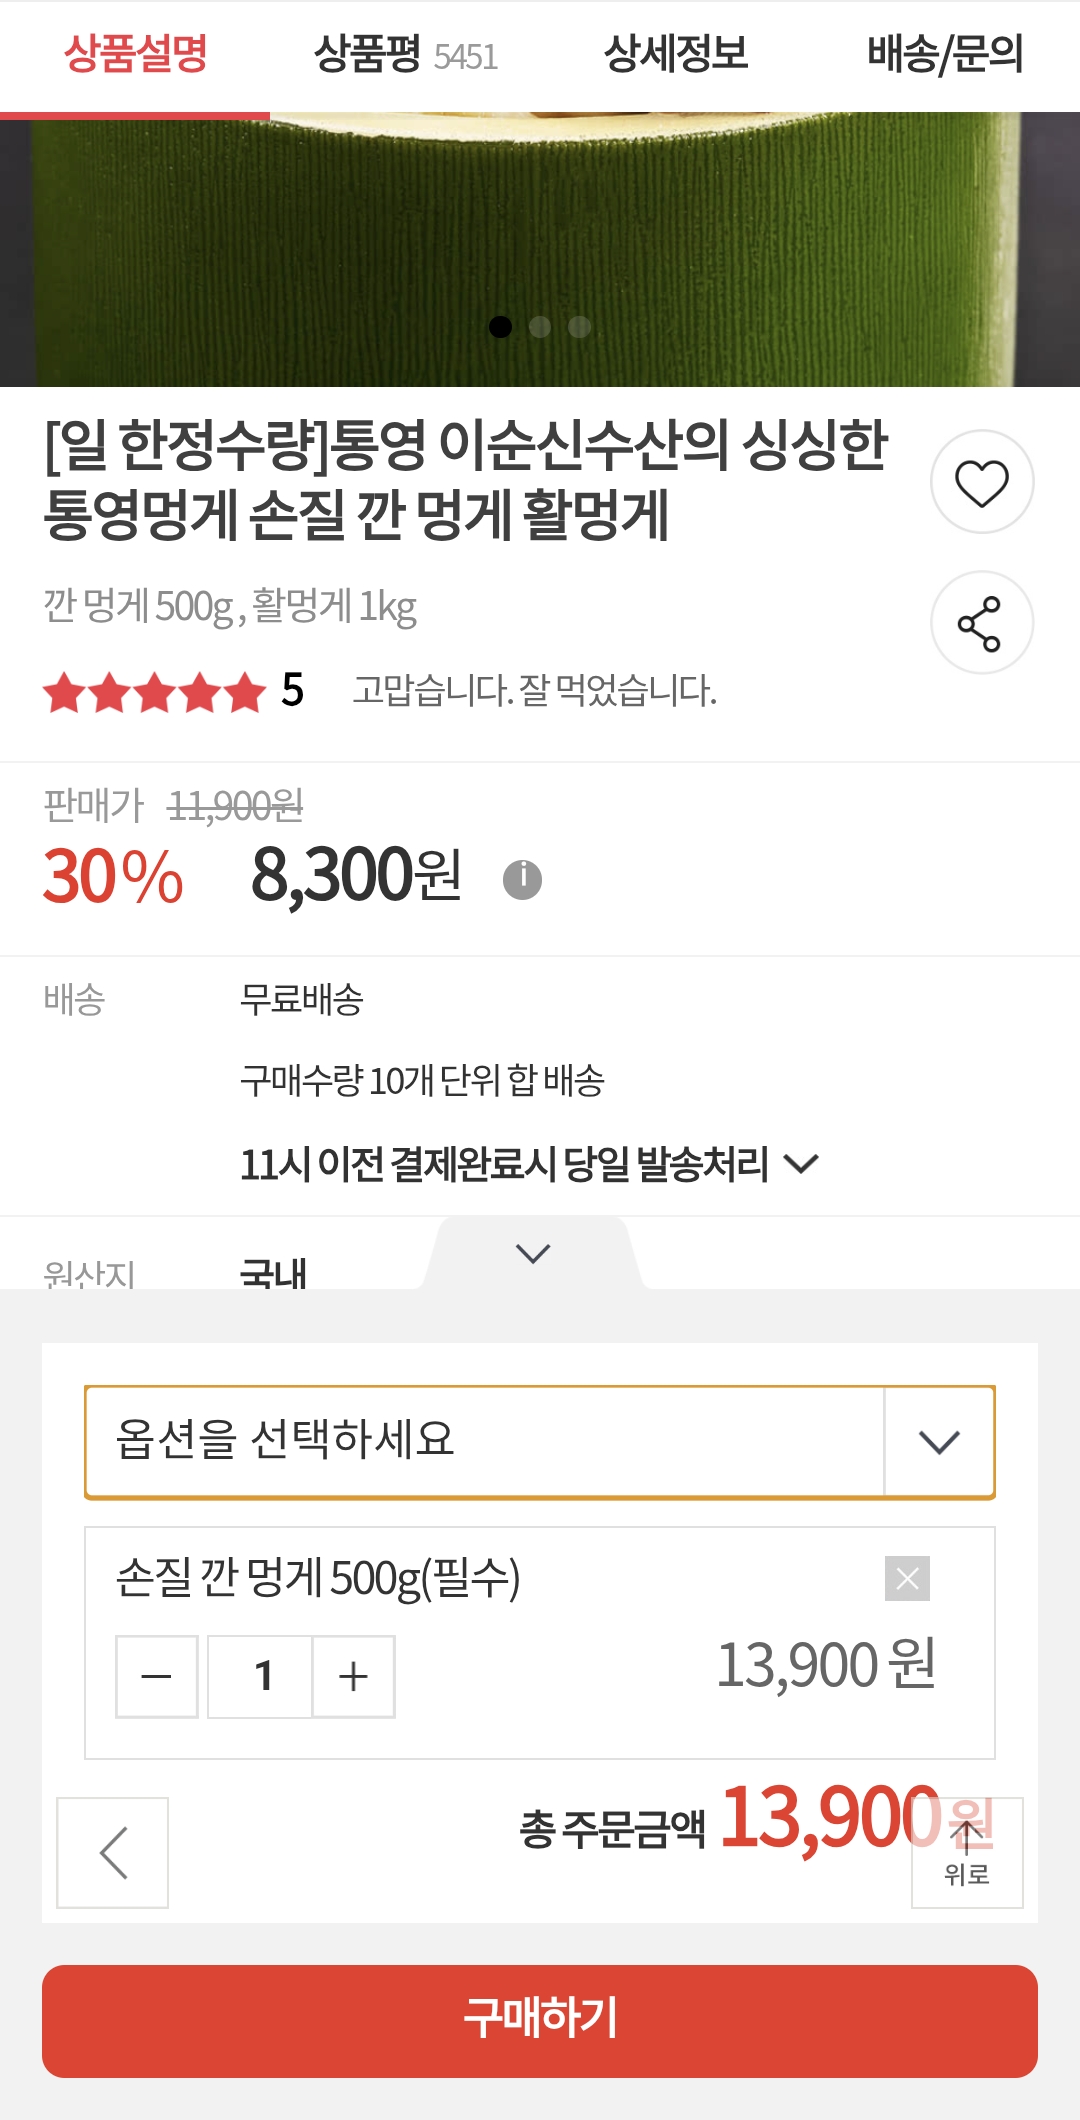The image size is (1080, 2120).
Task: Expand the 당일 발송처리 shipping details
Action: [x=801, y=1163]
